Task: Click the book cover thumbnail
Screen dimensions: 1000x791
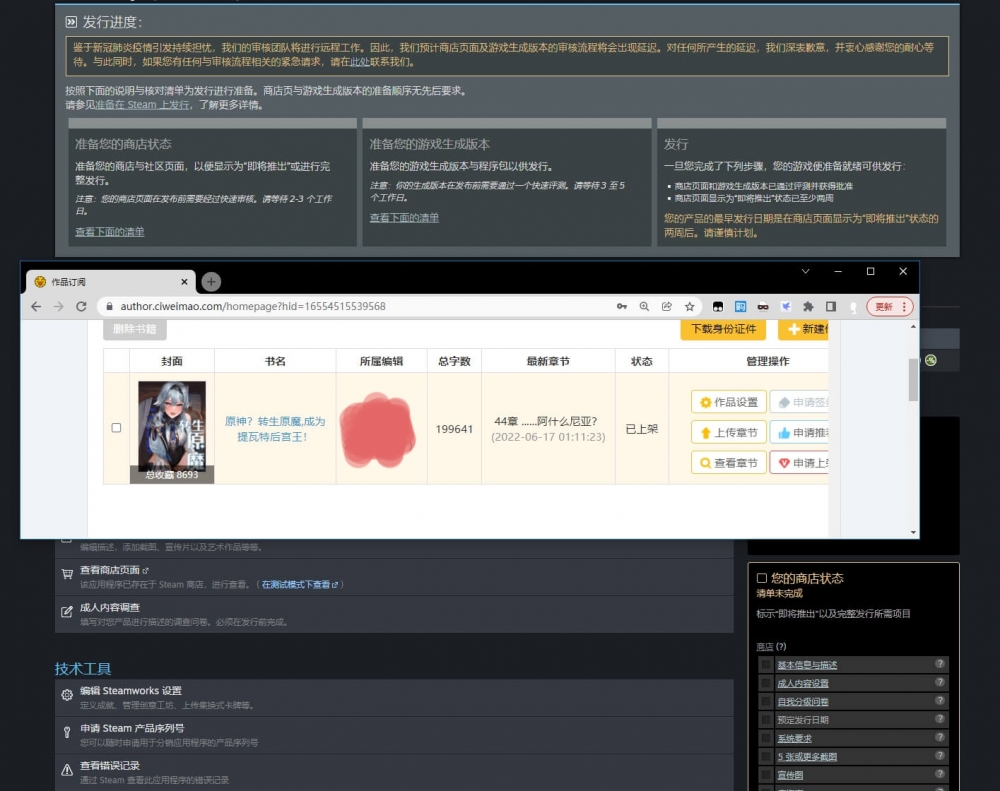Action: tap(171, 426)
